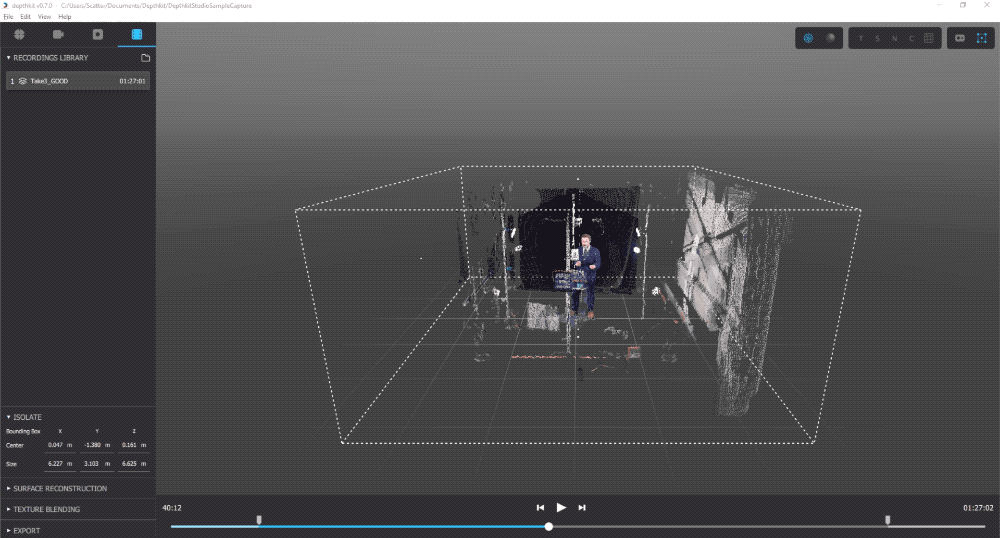Toggle the bounding box display icon
Image resolution: width=1000 pixels, height=538 pixels.
point(980,38)
